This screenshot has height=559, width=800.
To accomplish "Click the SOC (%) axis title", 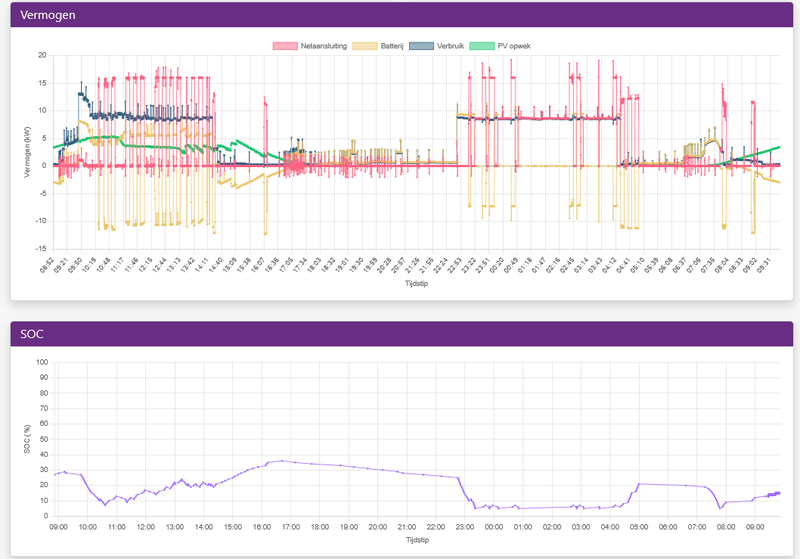I will [27, 439].
